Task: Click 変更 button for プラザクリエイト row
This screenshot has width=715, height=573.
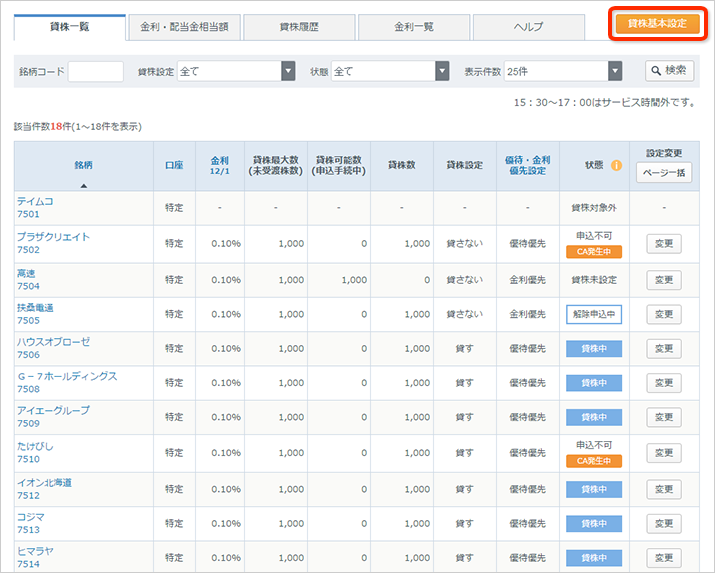Action: (664, 245)
